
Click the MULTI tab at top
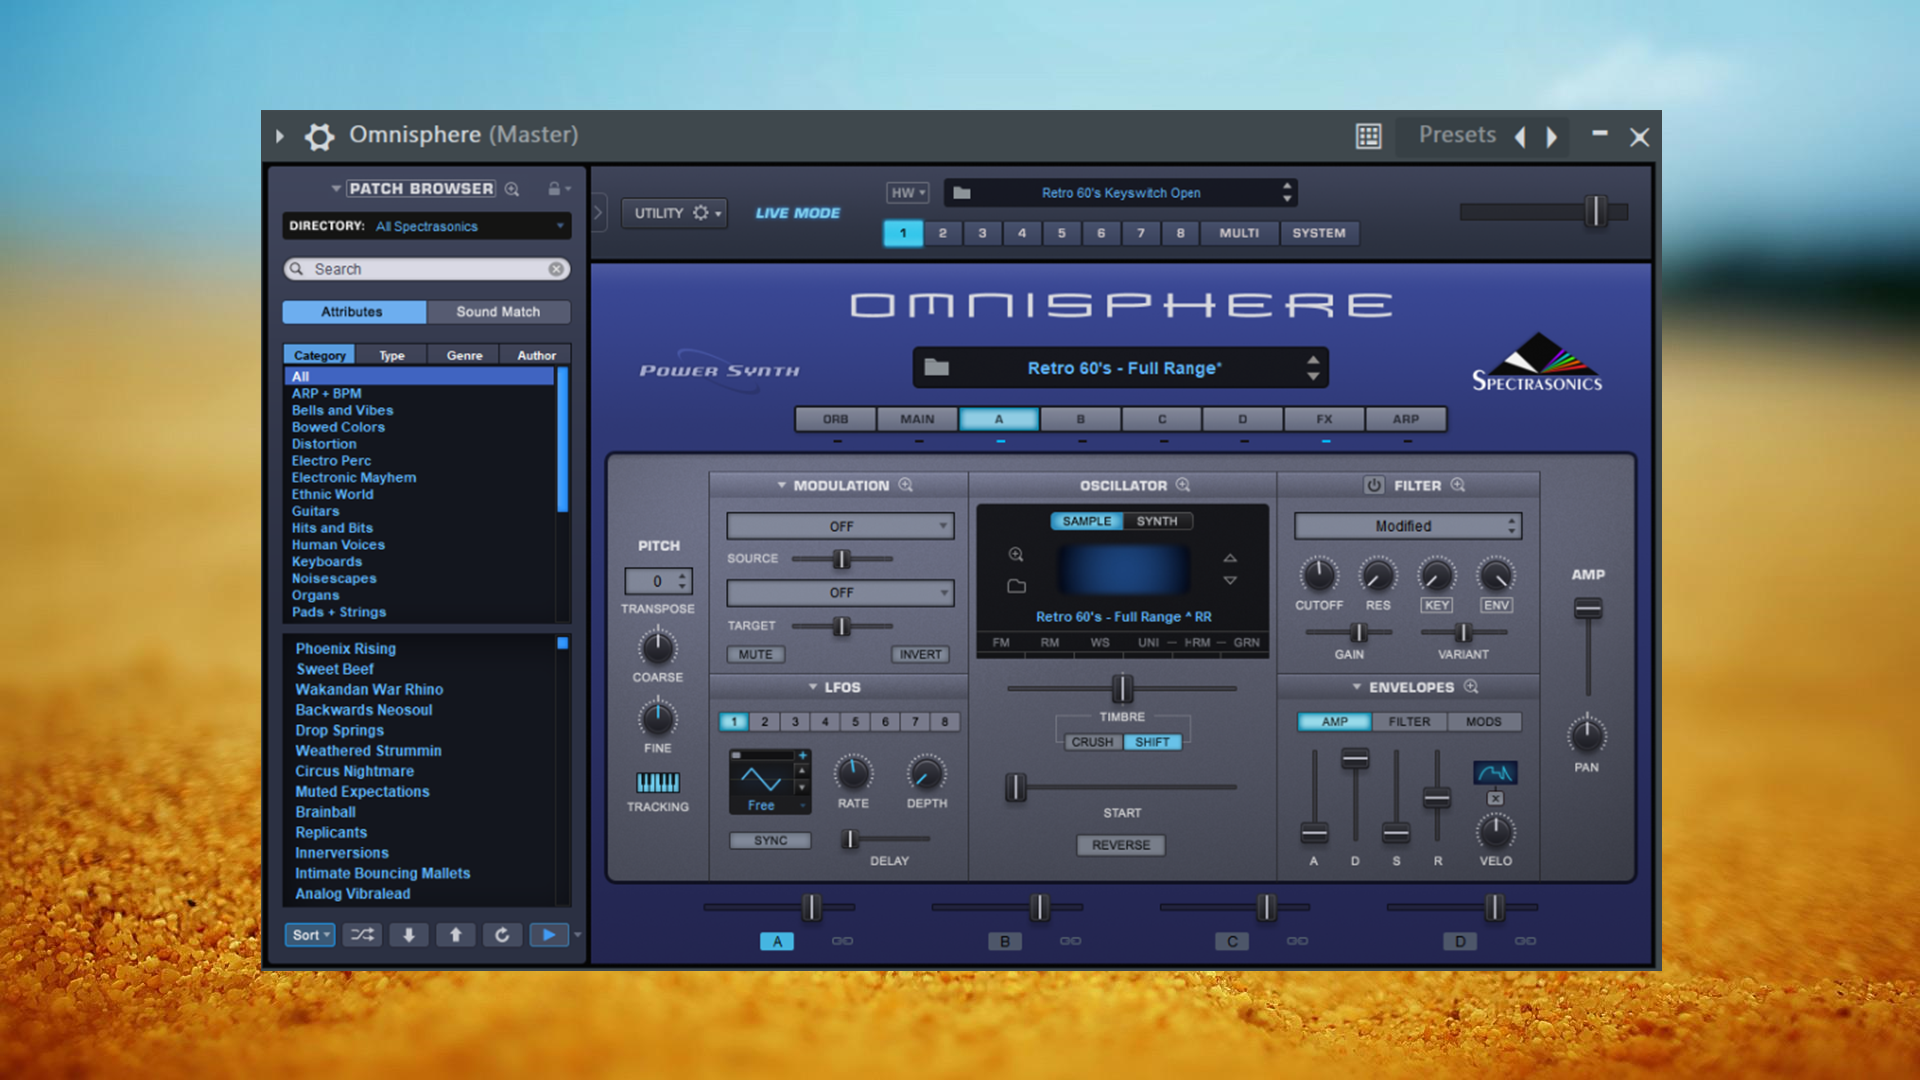(x=1237, y=232)
